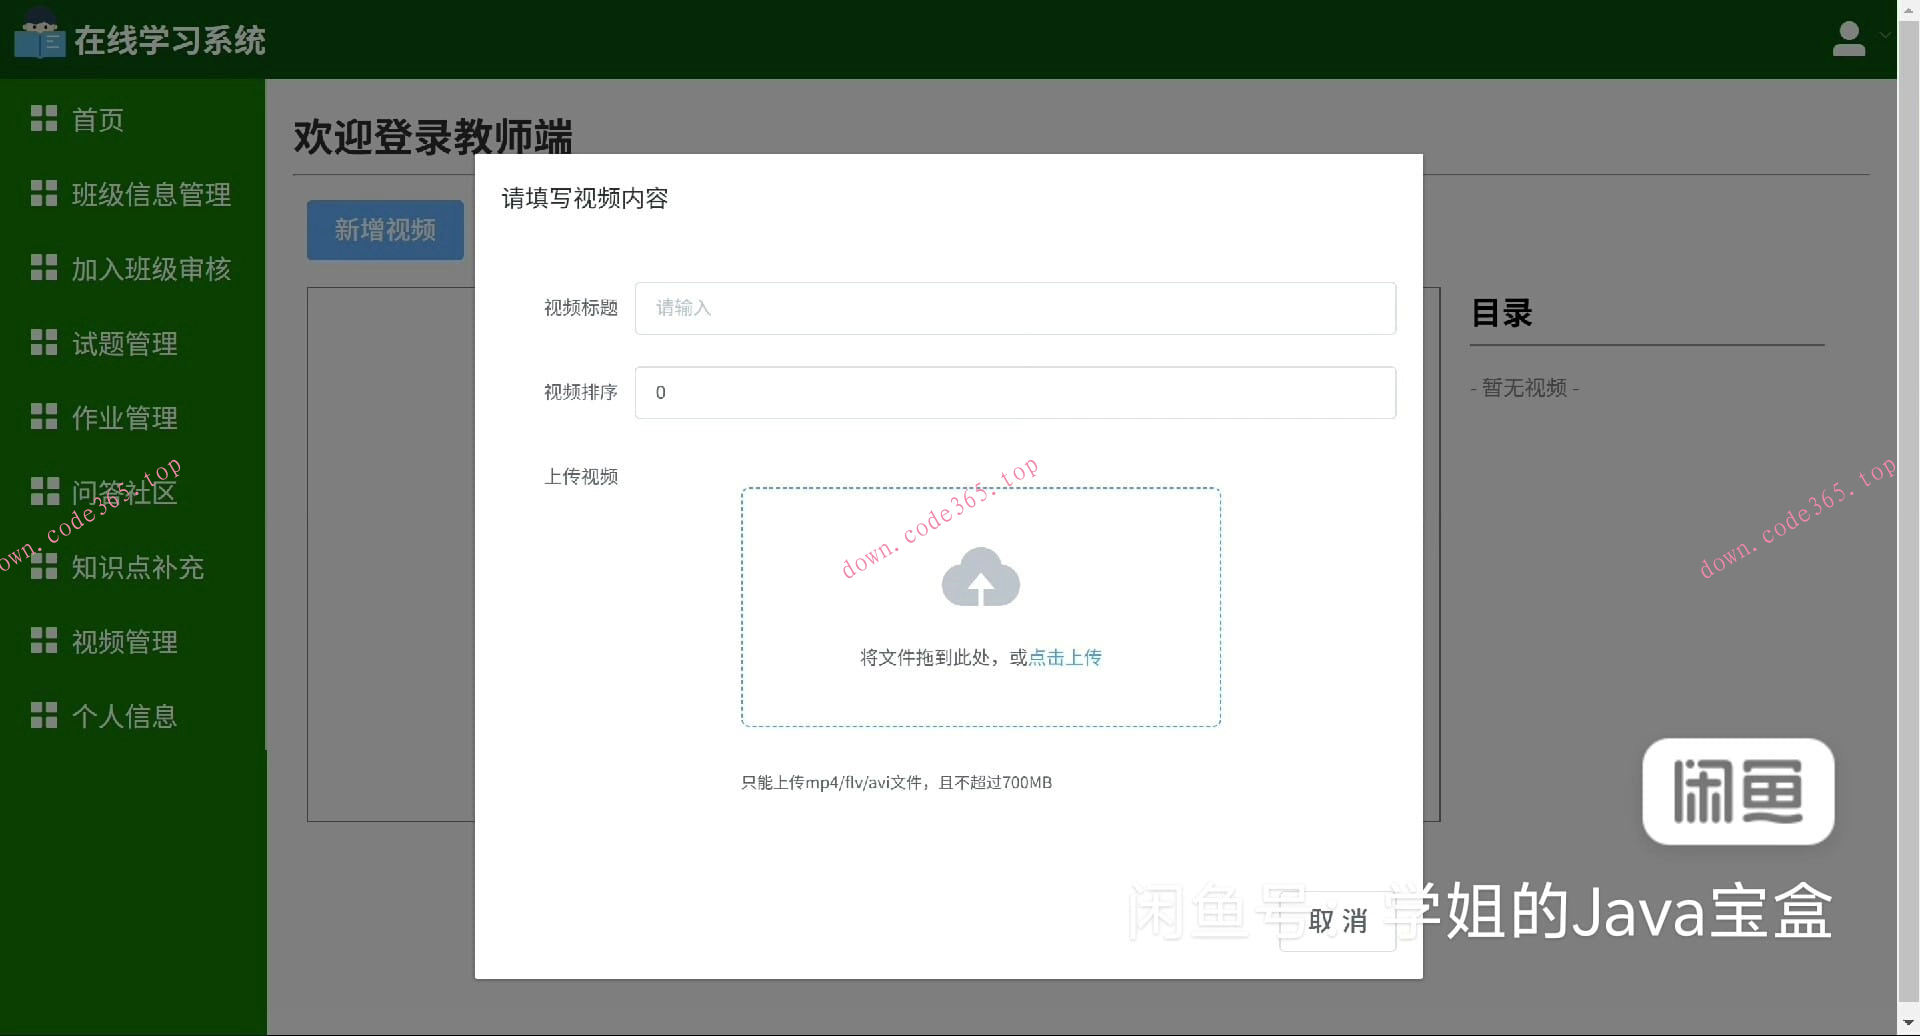1920x1036 pixels.
Task: Click the 点击上传 upload link
Action: (x=1065, y=657)
